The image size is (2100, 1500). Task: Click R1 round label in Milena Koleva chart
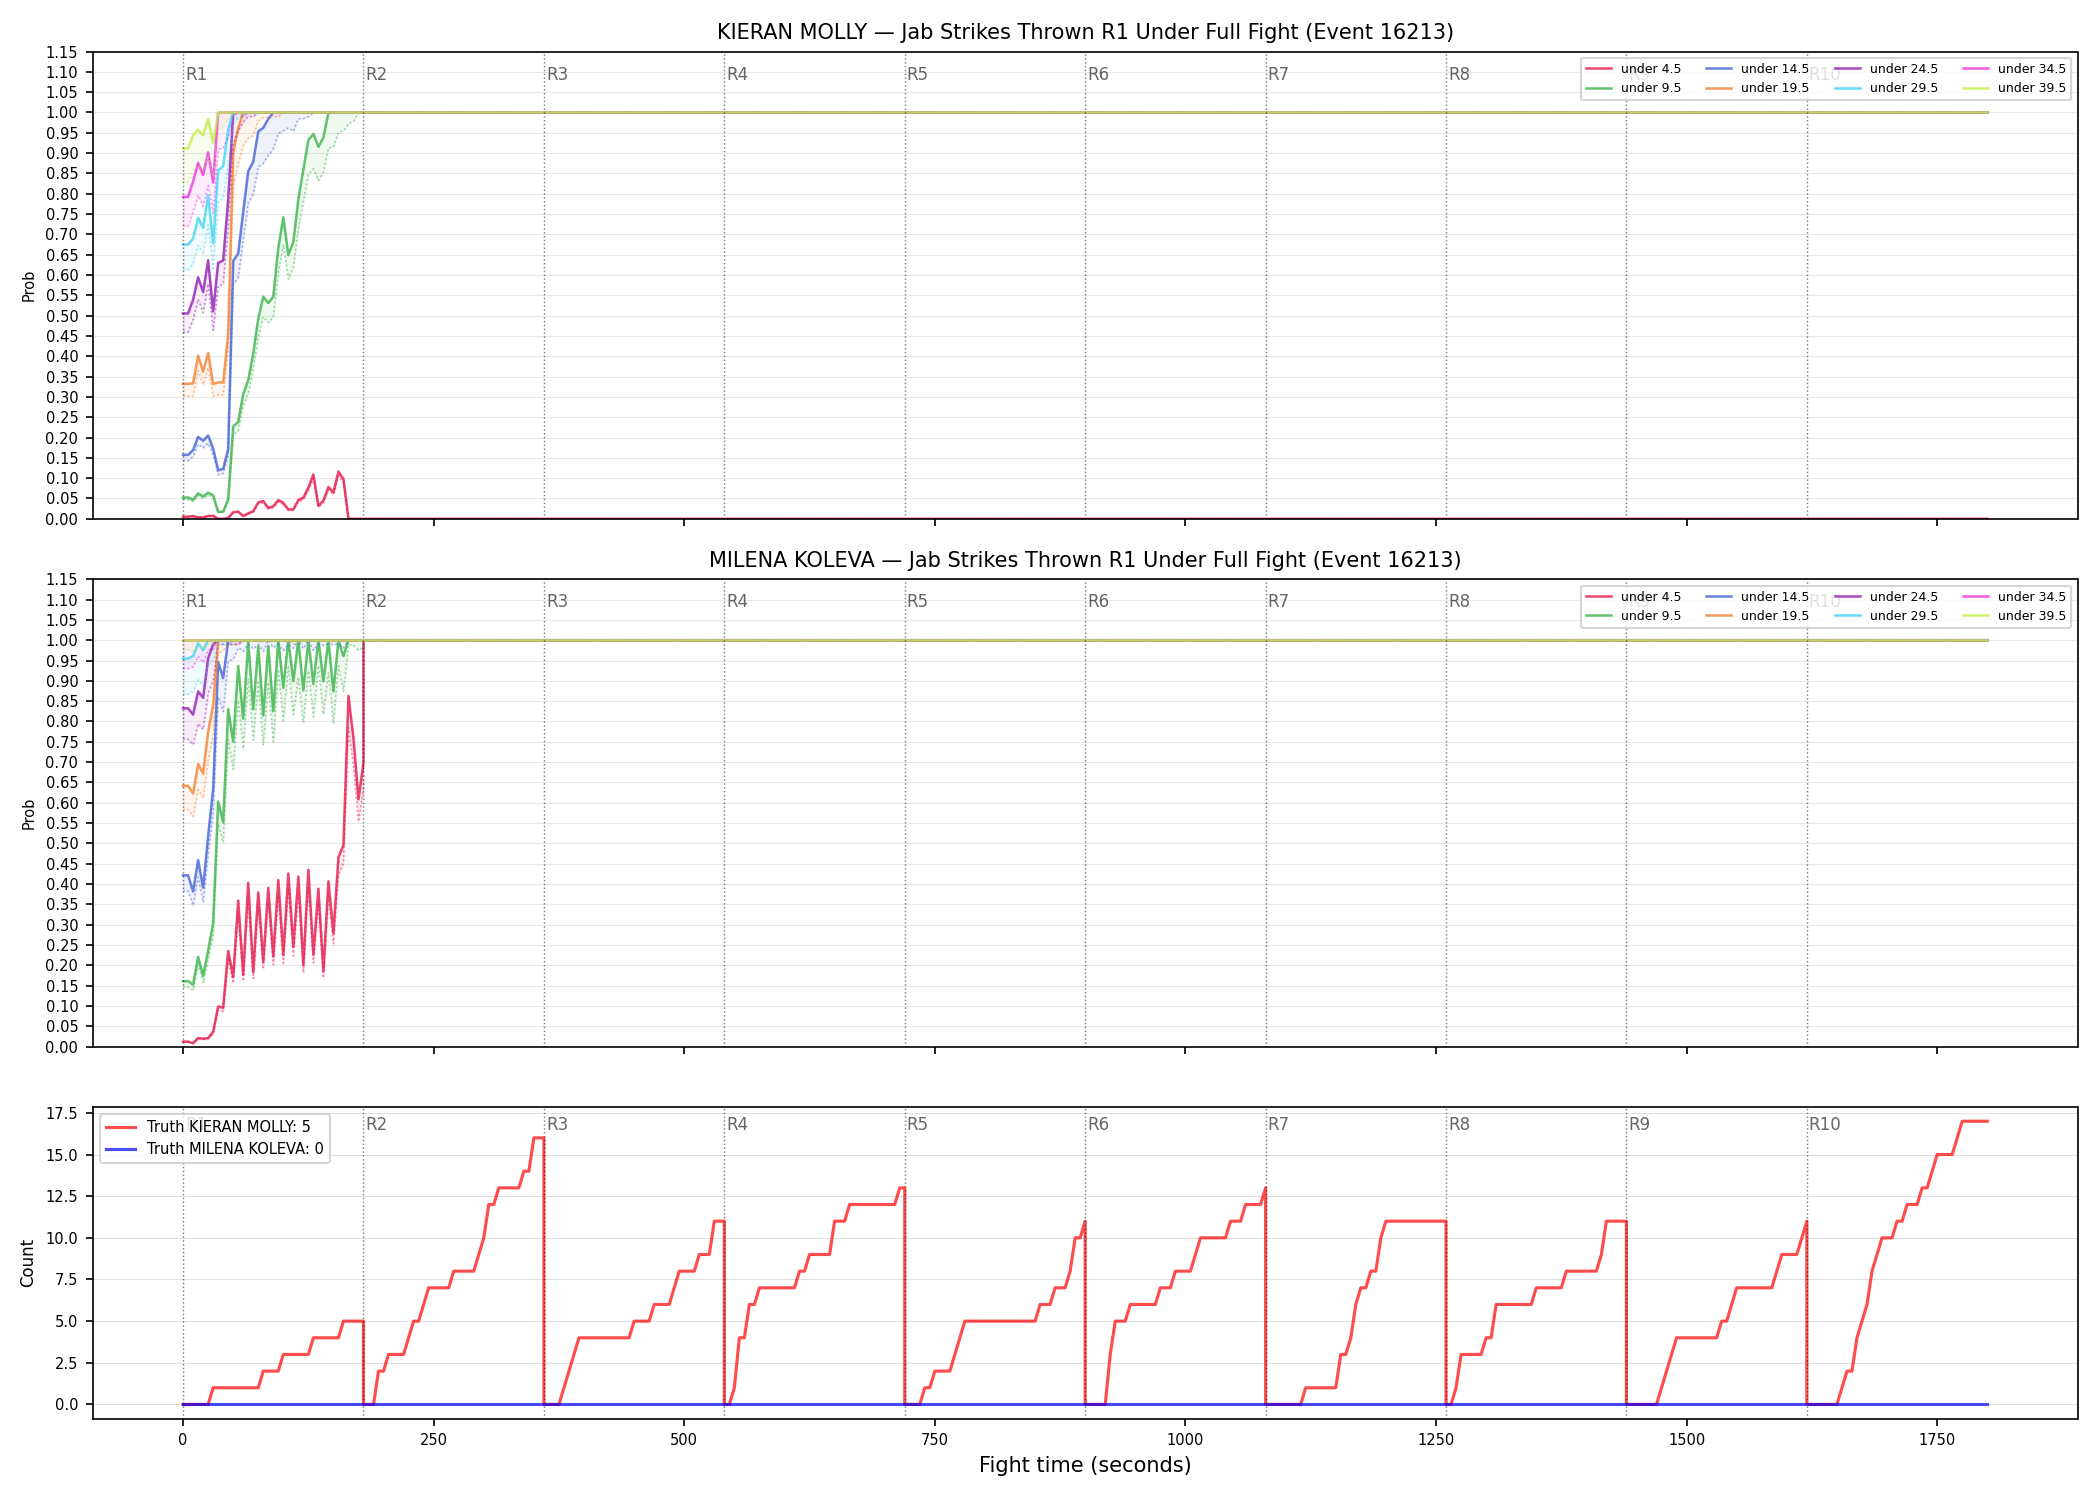coord(196,601)
